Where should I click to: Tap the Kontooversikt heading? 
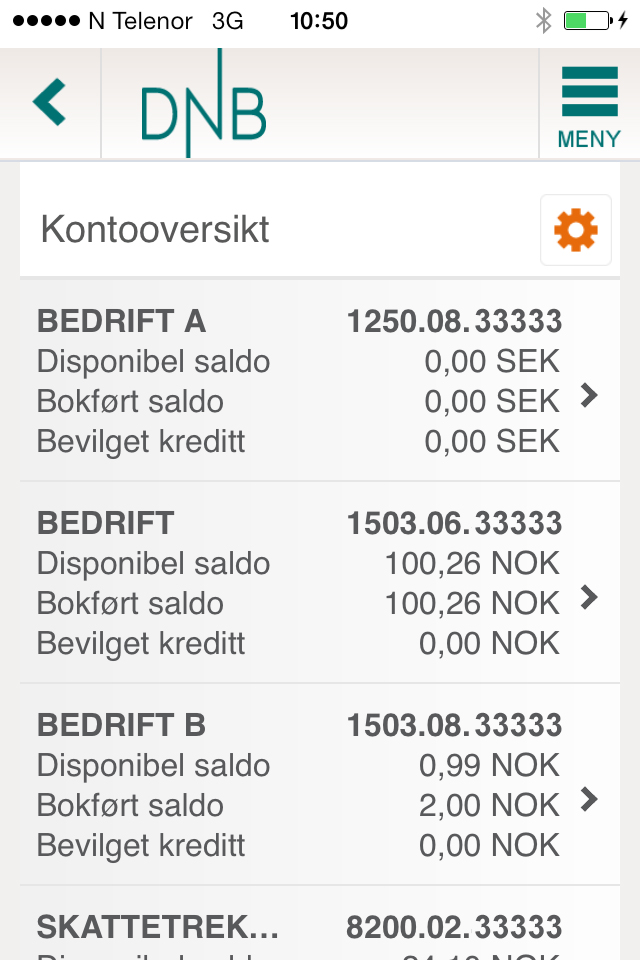155,230
